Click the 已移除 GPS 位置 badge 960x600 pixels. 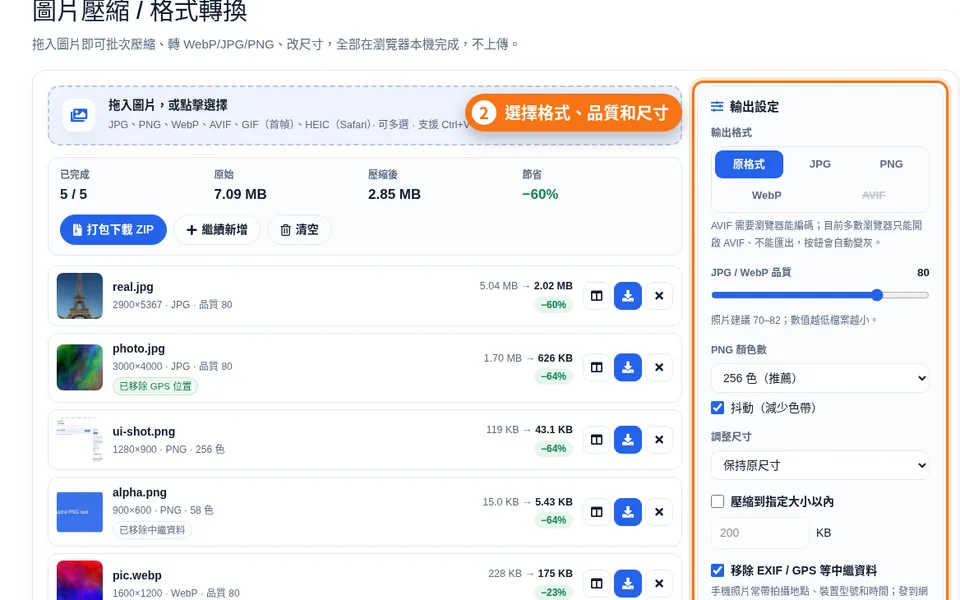click(x=155, y=386)
